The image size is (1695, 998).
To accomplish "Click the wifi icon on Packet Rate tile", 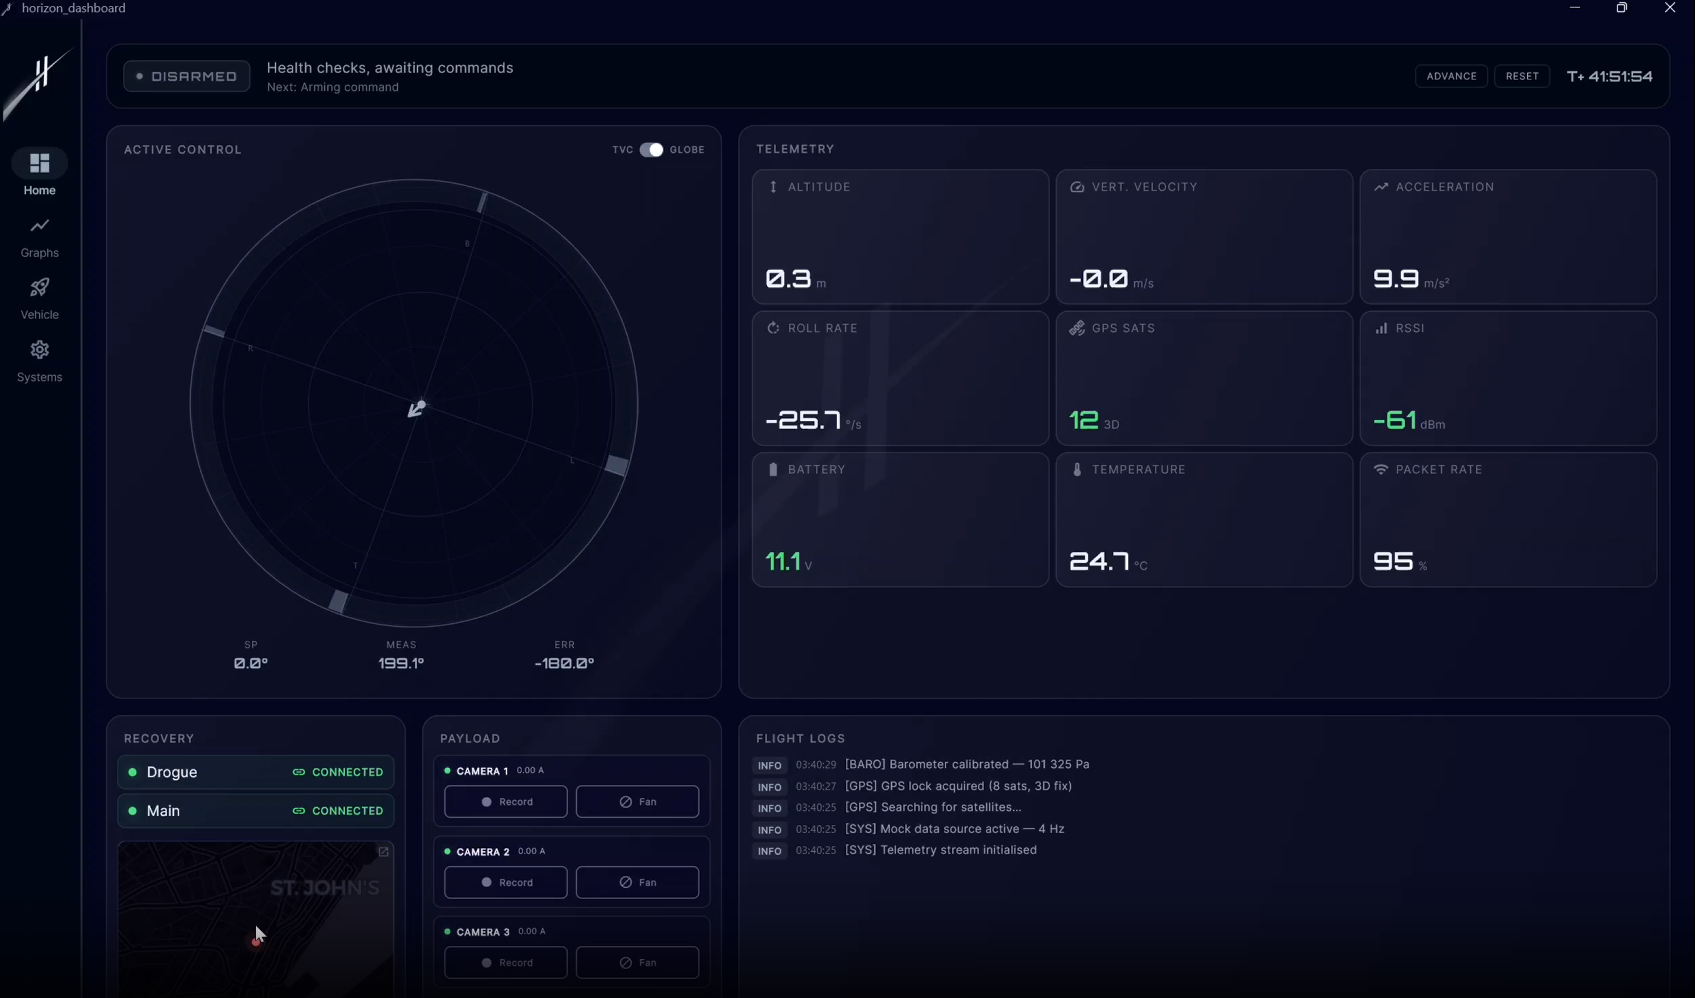I will point(1381,470).
